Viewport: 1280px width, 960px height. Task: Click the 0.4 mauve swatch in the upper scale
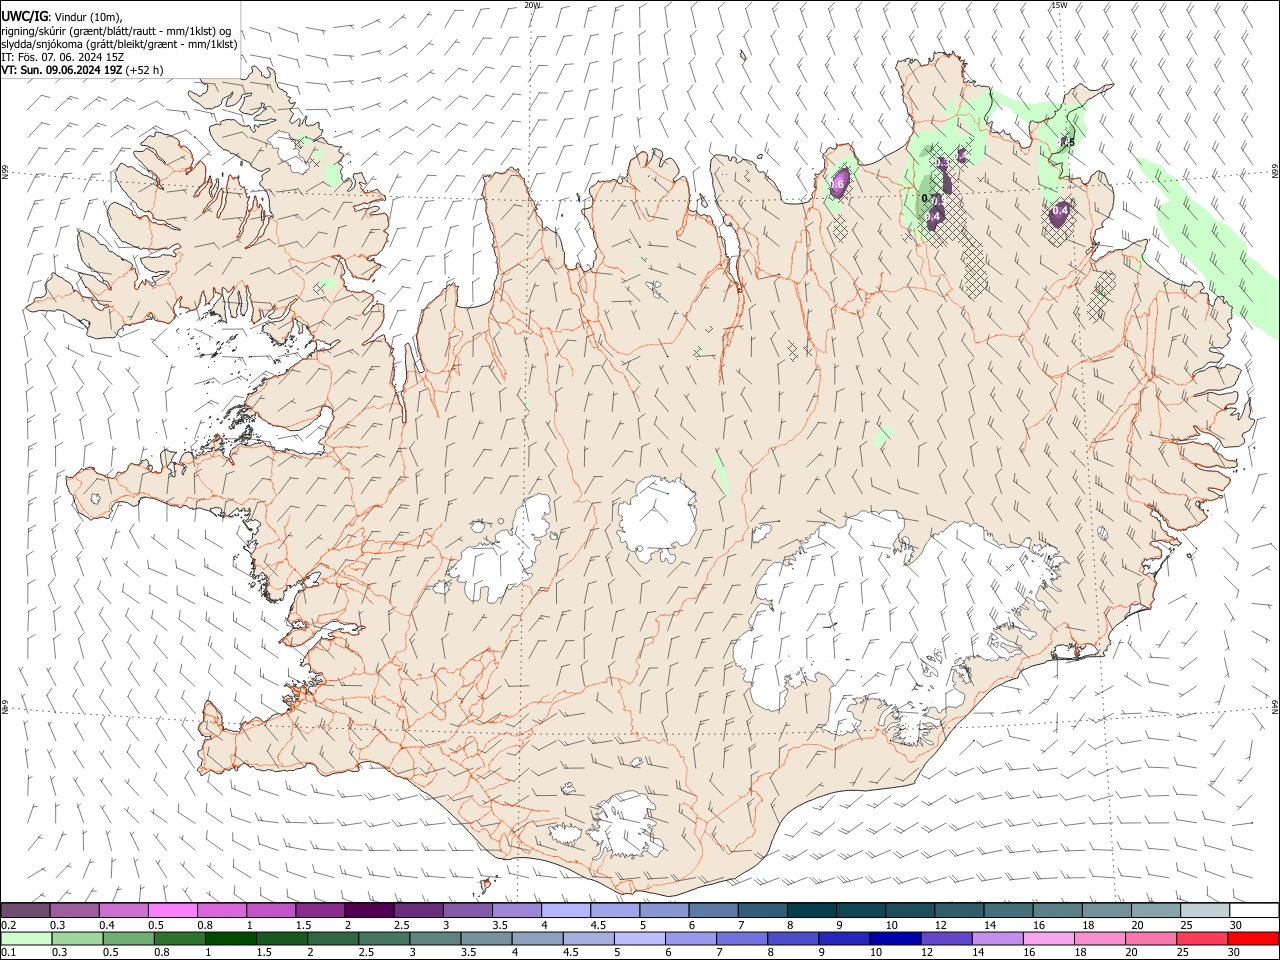[123, 911]
